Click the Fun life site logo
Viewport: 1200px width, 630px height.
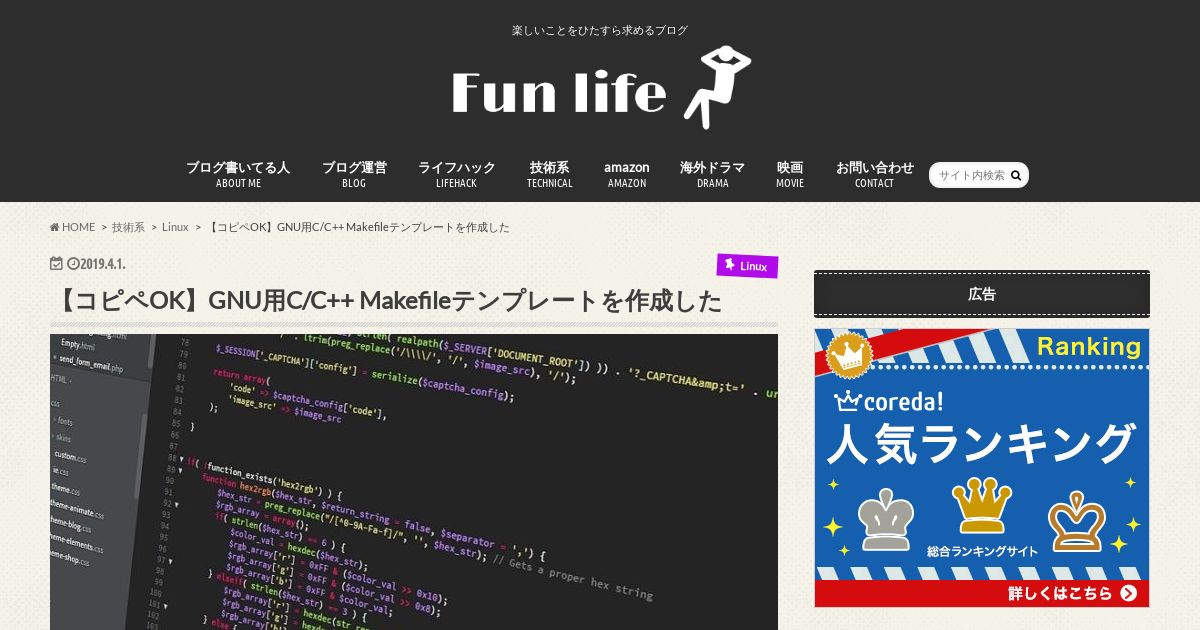(x=600, y=87)
